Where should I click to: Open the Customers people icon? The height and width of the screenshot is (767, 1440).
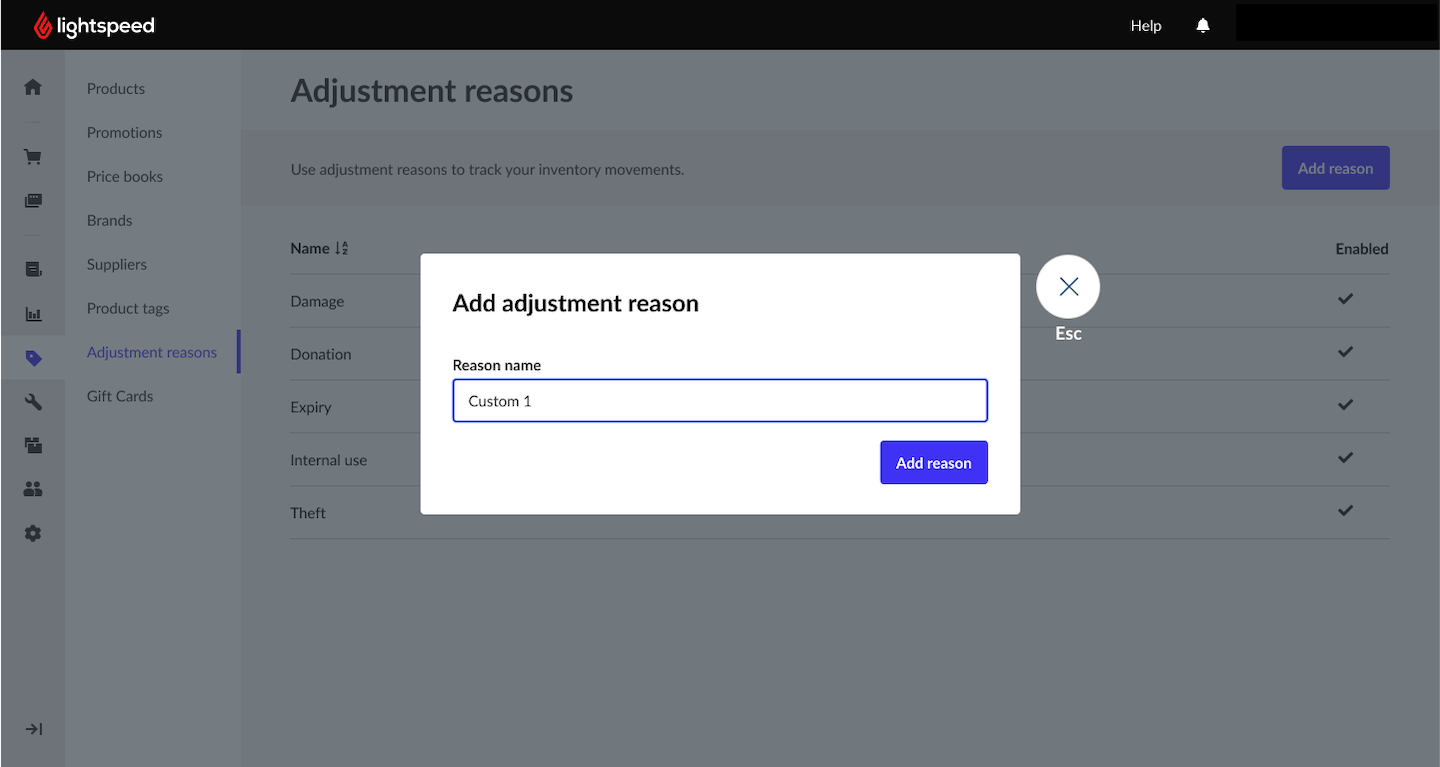pyautogui.click(x=32, y=488)
